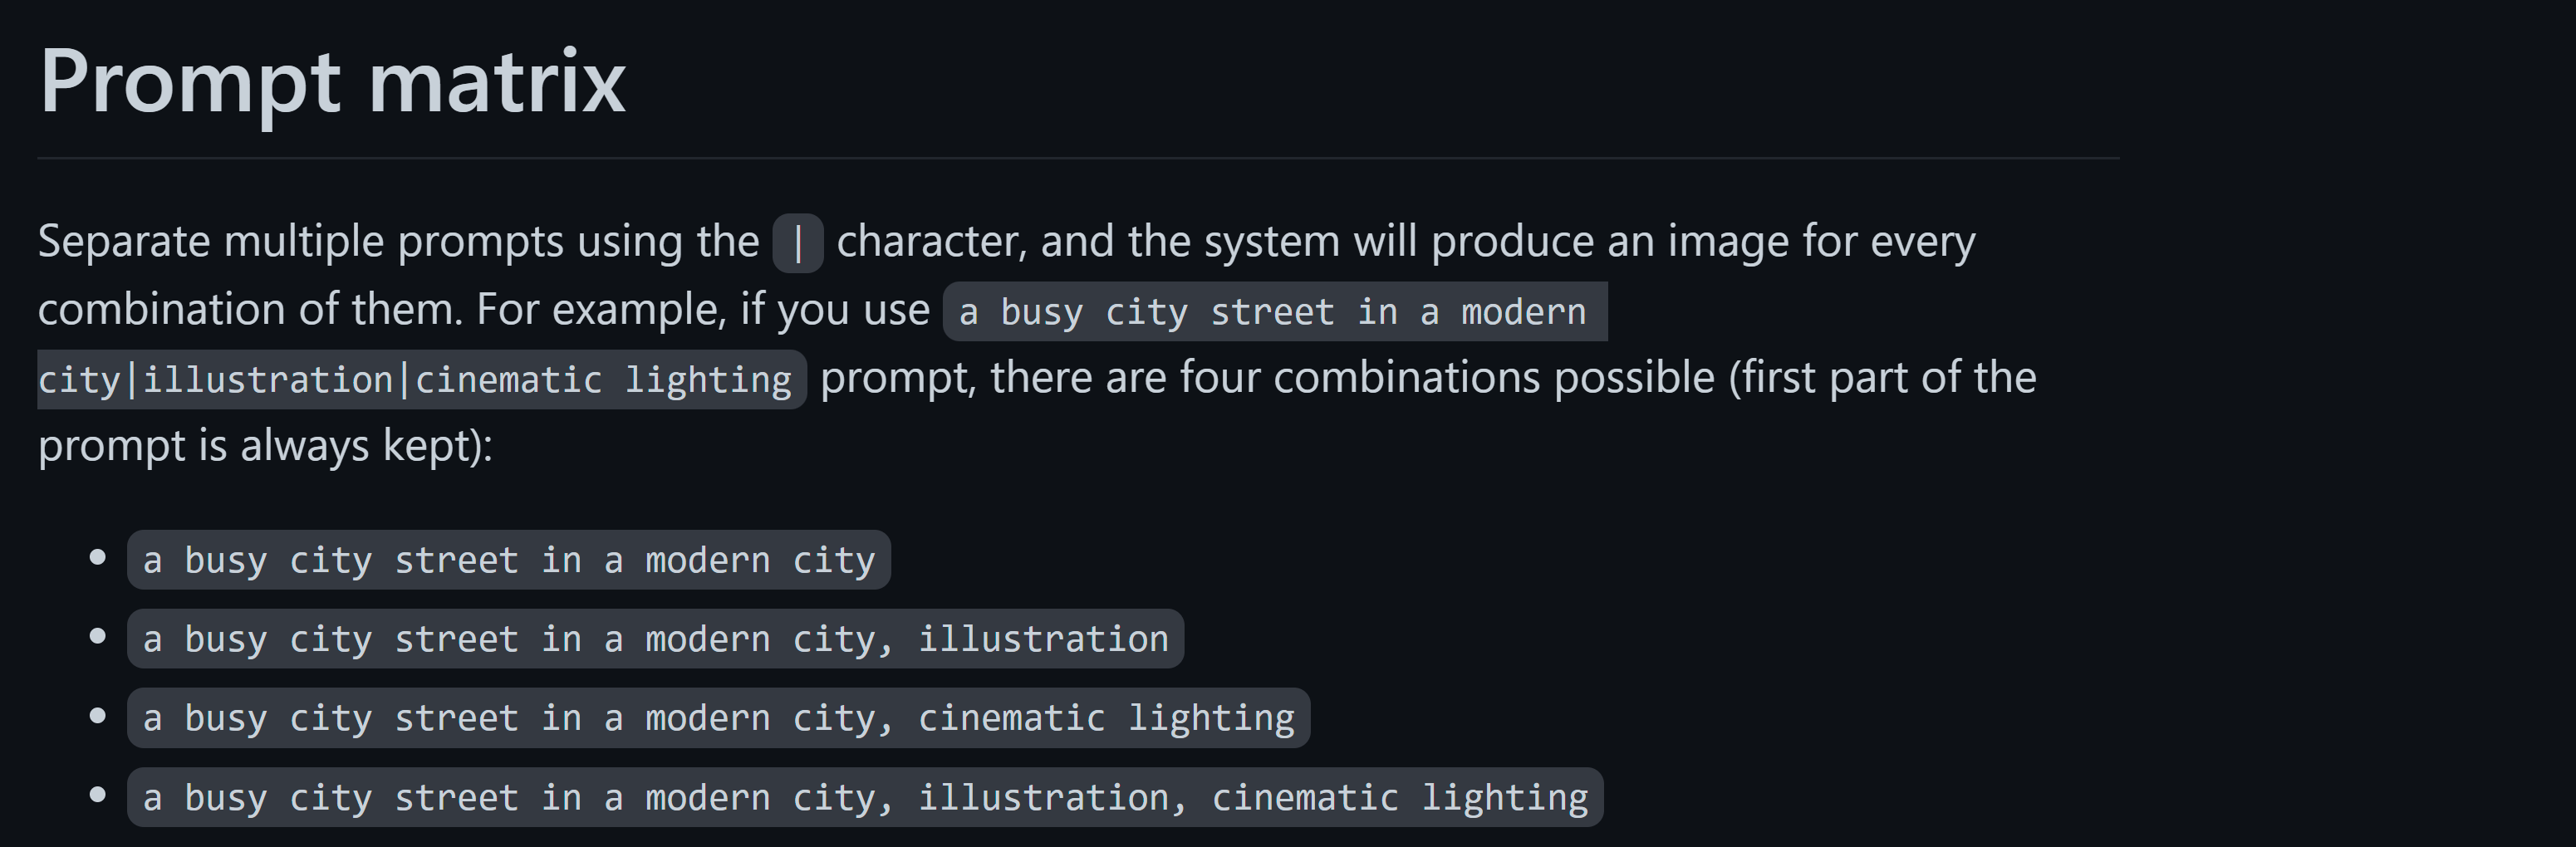Click the bullet dot of the first list item
The width and height of the screenshot is (2576, 847).
[98, 557]
